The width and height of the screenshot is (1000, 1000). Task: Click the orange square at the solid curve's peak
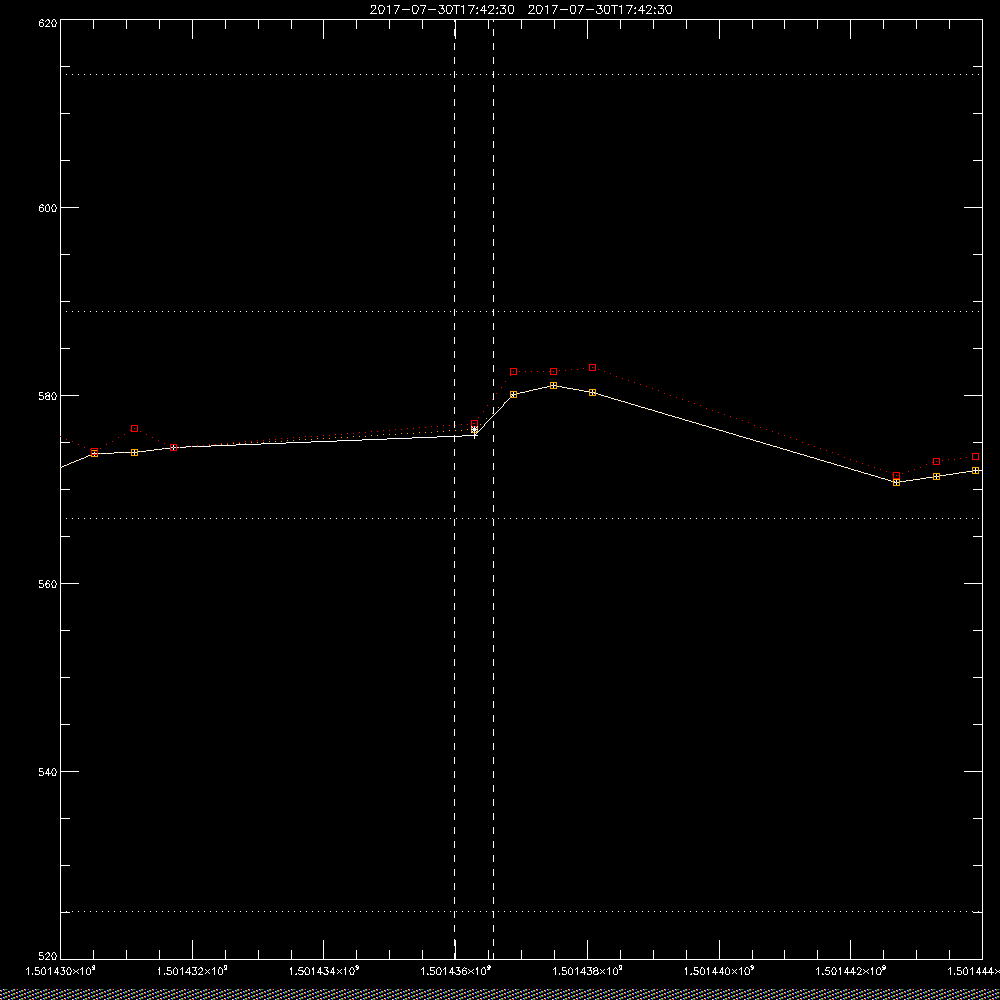tap(554, 385)
